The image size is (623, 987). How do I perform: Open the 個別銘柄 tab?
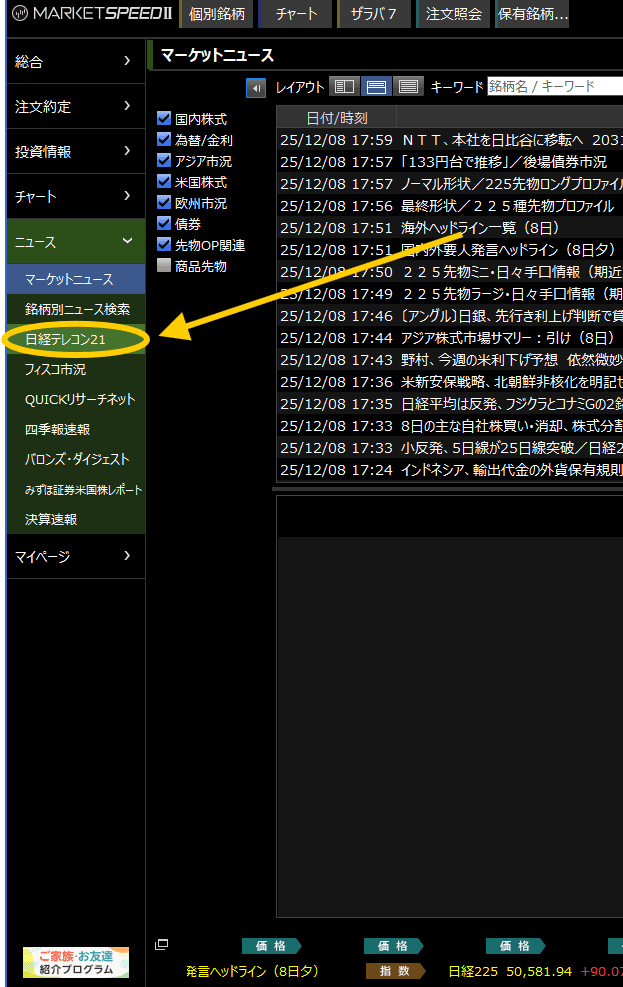click(217, 14)
